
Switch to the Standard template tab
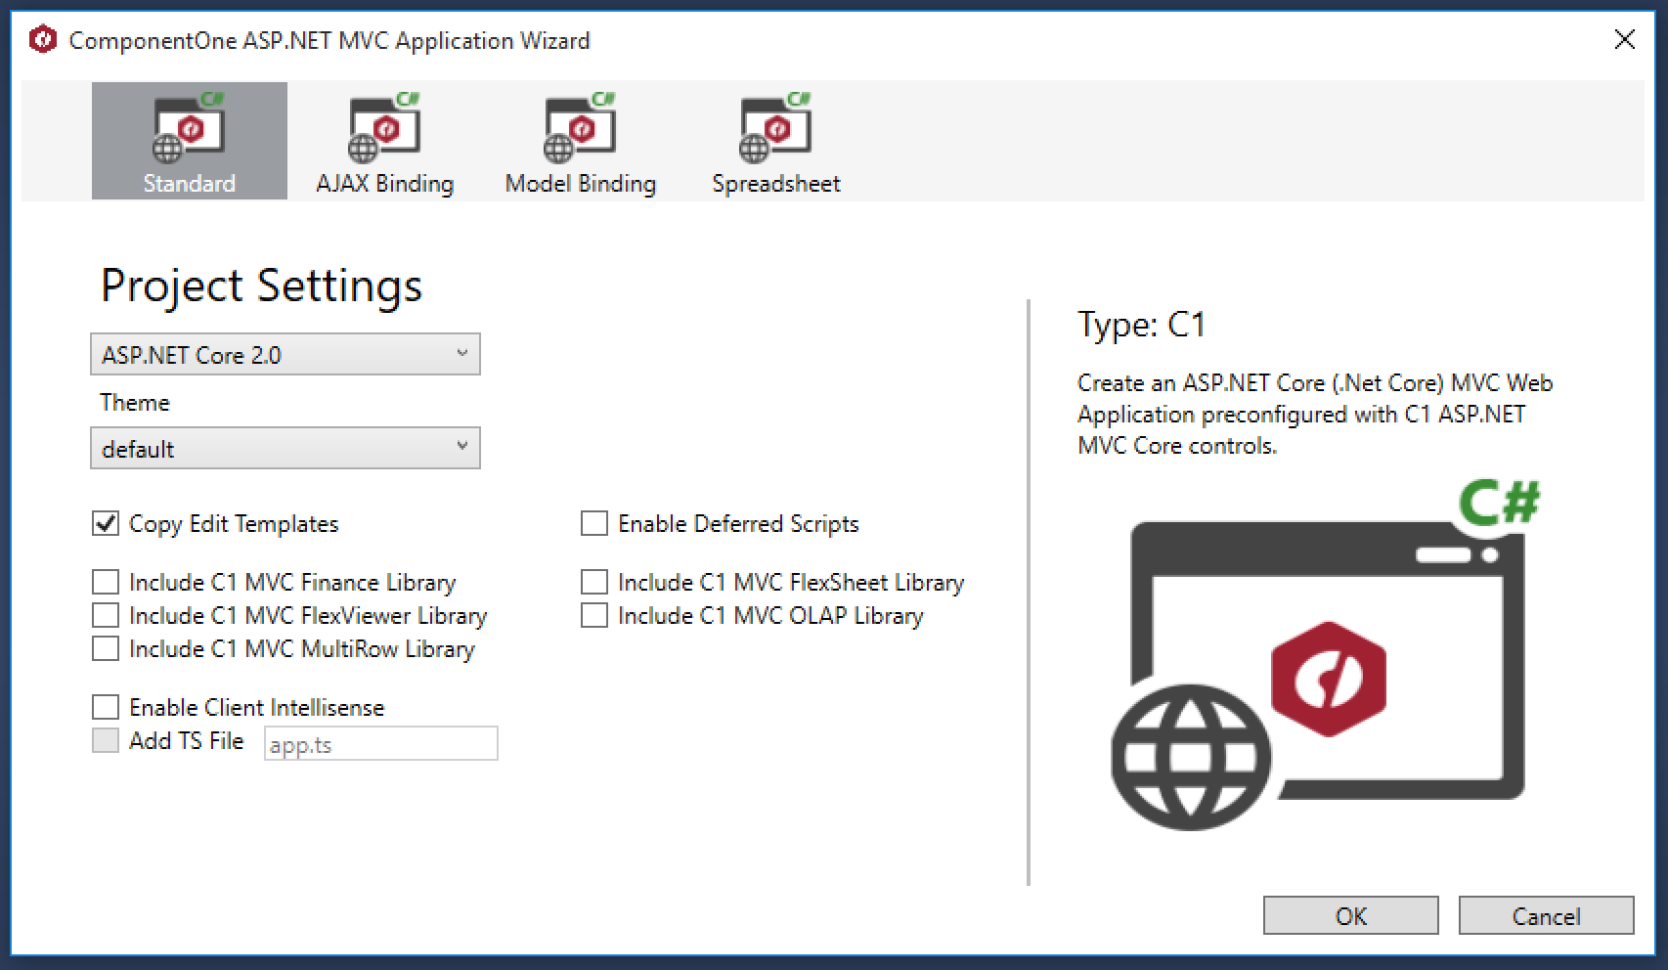188,140
